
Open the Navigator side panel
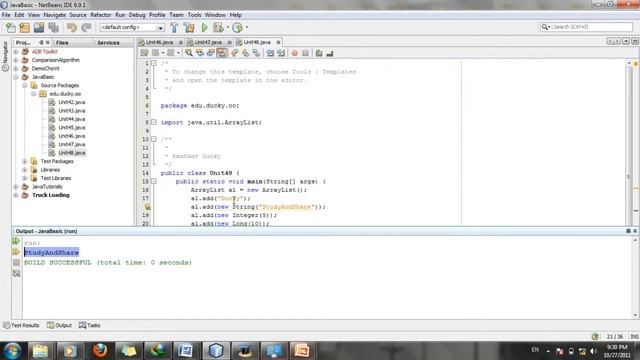tap(5, 57)
